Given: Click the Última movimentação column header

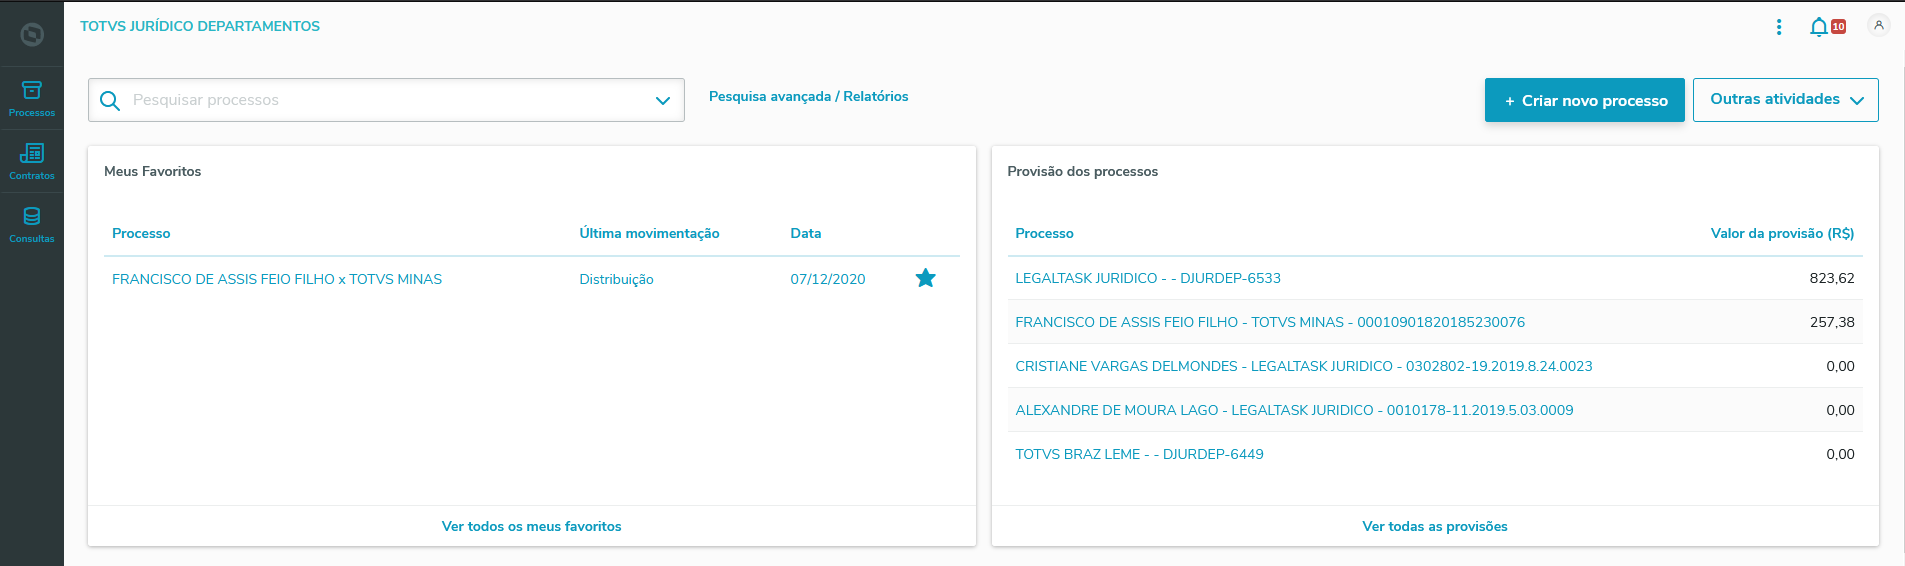Looking at the screenshot, I should (x=649, y=233).
